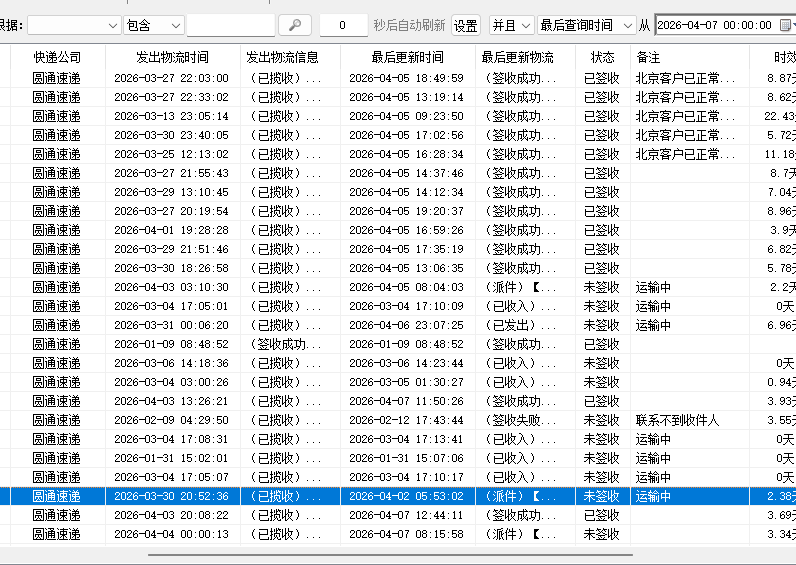
Task: Click the search keyword text box
Action: (x=230, y=25)
